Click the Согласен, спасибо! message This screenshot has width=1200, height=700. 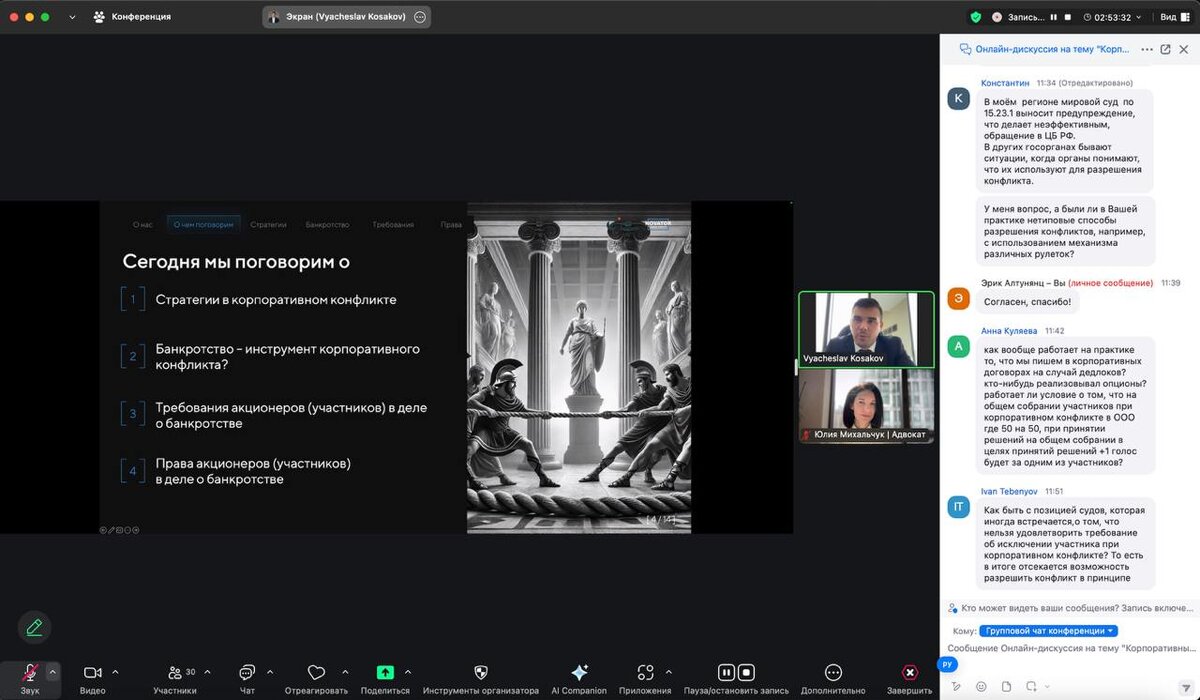1027,301
